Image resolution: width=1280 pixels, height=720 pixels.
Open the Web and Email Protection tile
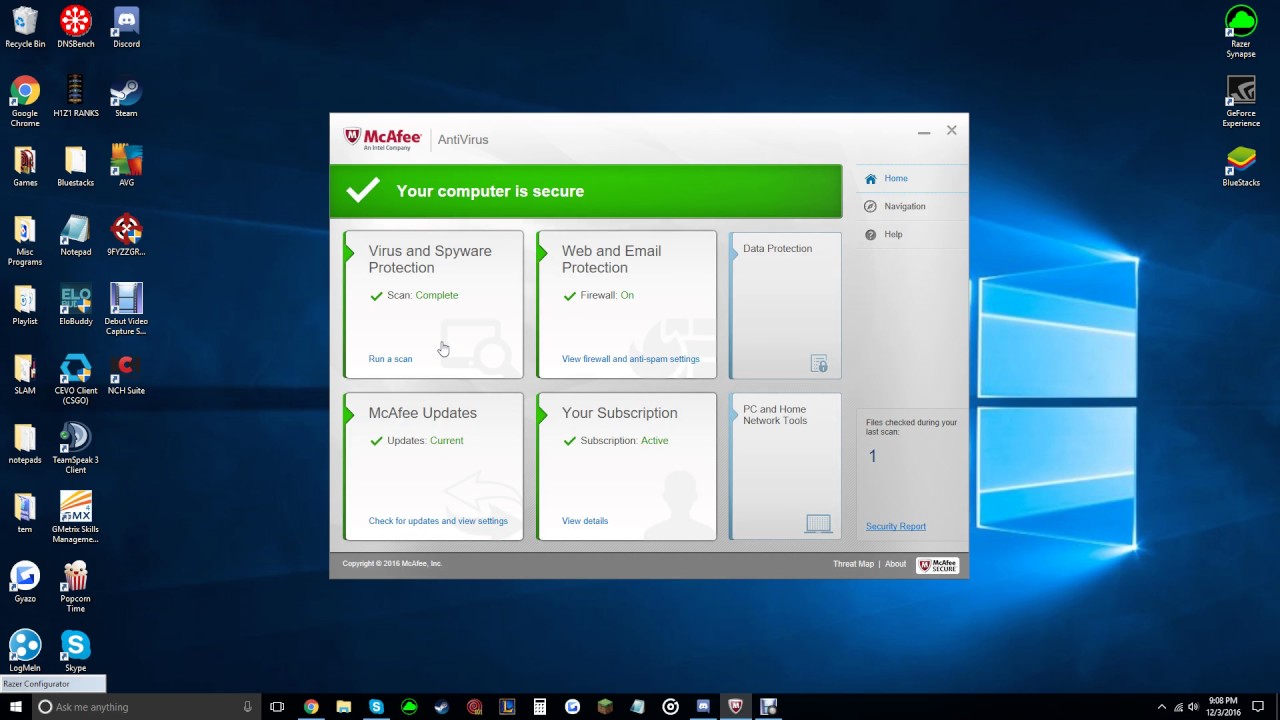point(626,305)
